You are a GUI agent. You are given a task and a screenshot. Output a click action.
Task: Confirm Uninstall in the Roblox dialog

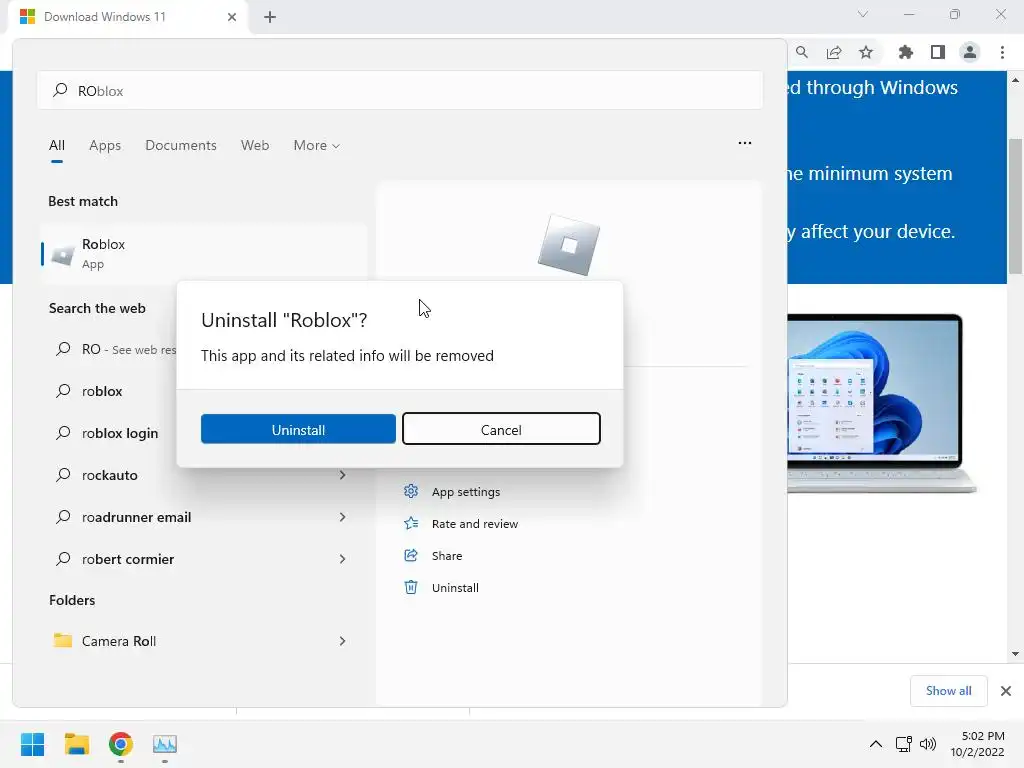[x=298, y=429]
